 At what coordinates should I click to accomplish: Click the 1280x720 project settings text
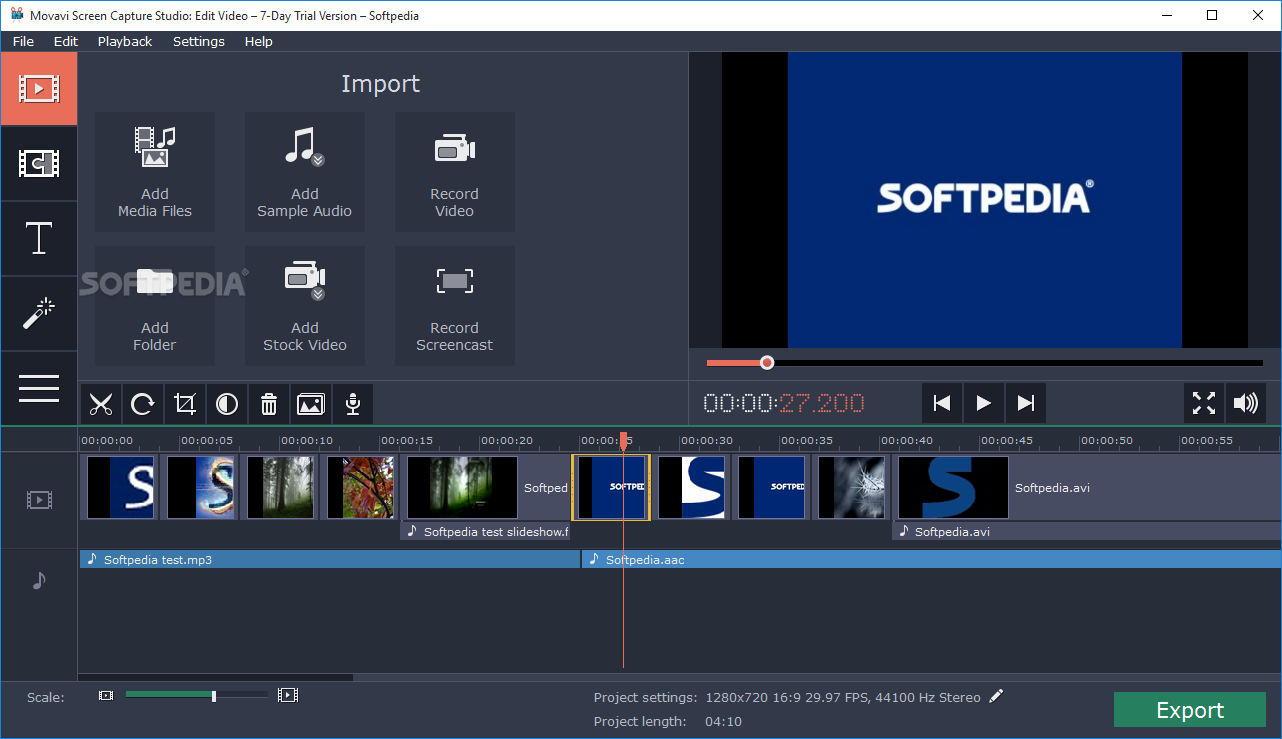click(x=843, y=697)
